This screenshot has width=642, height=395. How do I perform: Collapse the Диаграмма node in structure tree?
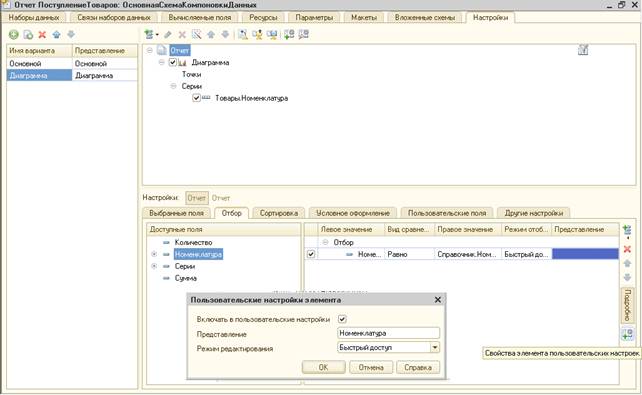coord(161,62)
